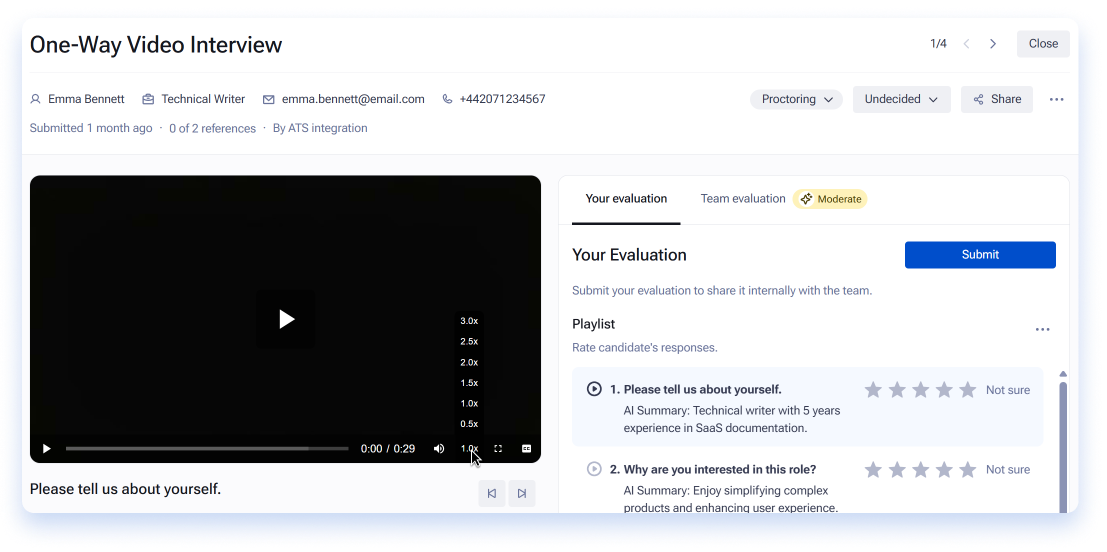Click 'Not sure' label for question 2
1107x552 pixels.
pyautogui.click(x=1007, y=469)
